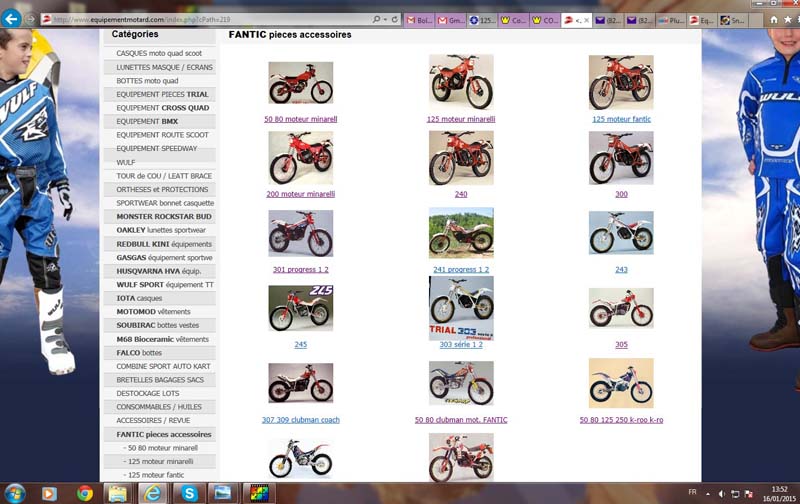Open LUNETTES MASQUE / ECRANS category
Viewport: 800px width, 504px height.
pyautogui.click(x=159, y=67)
